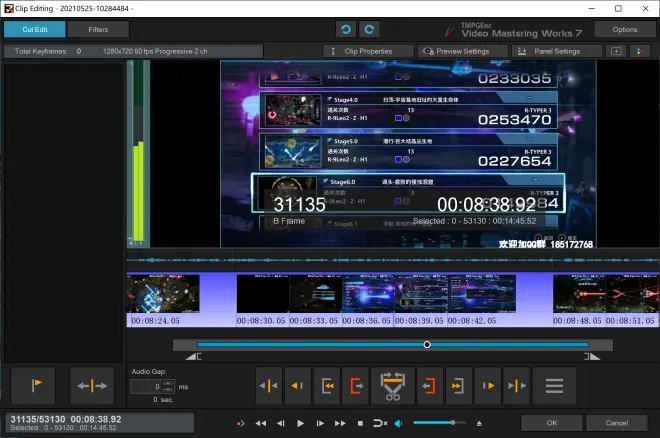Rewind playback

261,423
